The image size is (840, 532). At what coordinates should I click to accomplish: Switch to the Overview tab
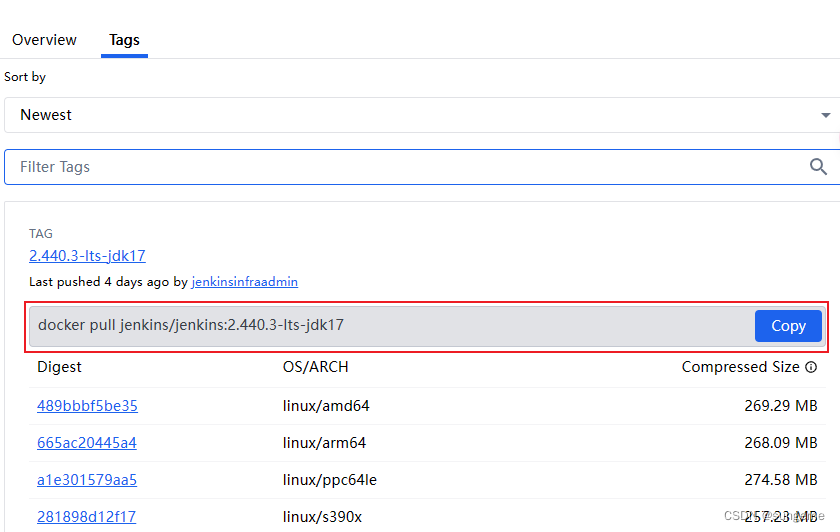pos(44,40)
